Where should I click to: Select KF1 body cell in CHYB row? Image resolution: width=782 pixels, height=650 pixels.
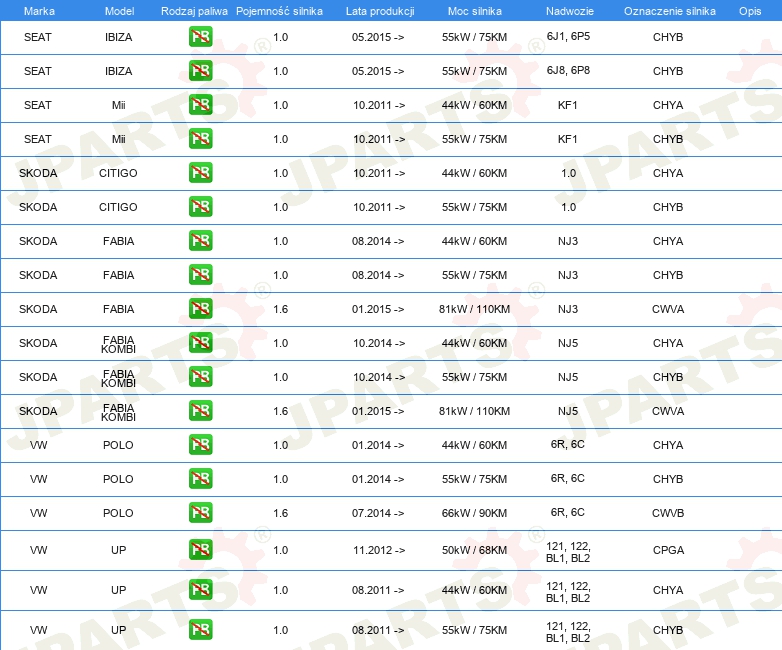click(x=568, y=139)
